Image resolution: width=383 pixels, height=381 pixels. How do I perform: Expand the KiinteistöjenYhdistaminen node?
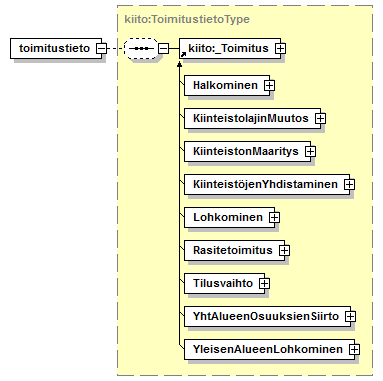349,185
